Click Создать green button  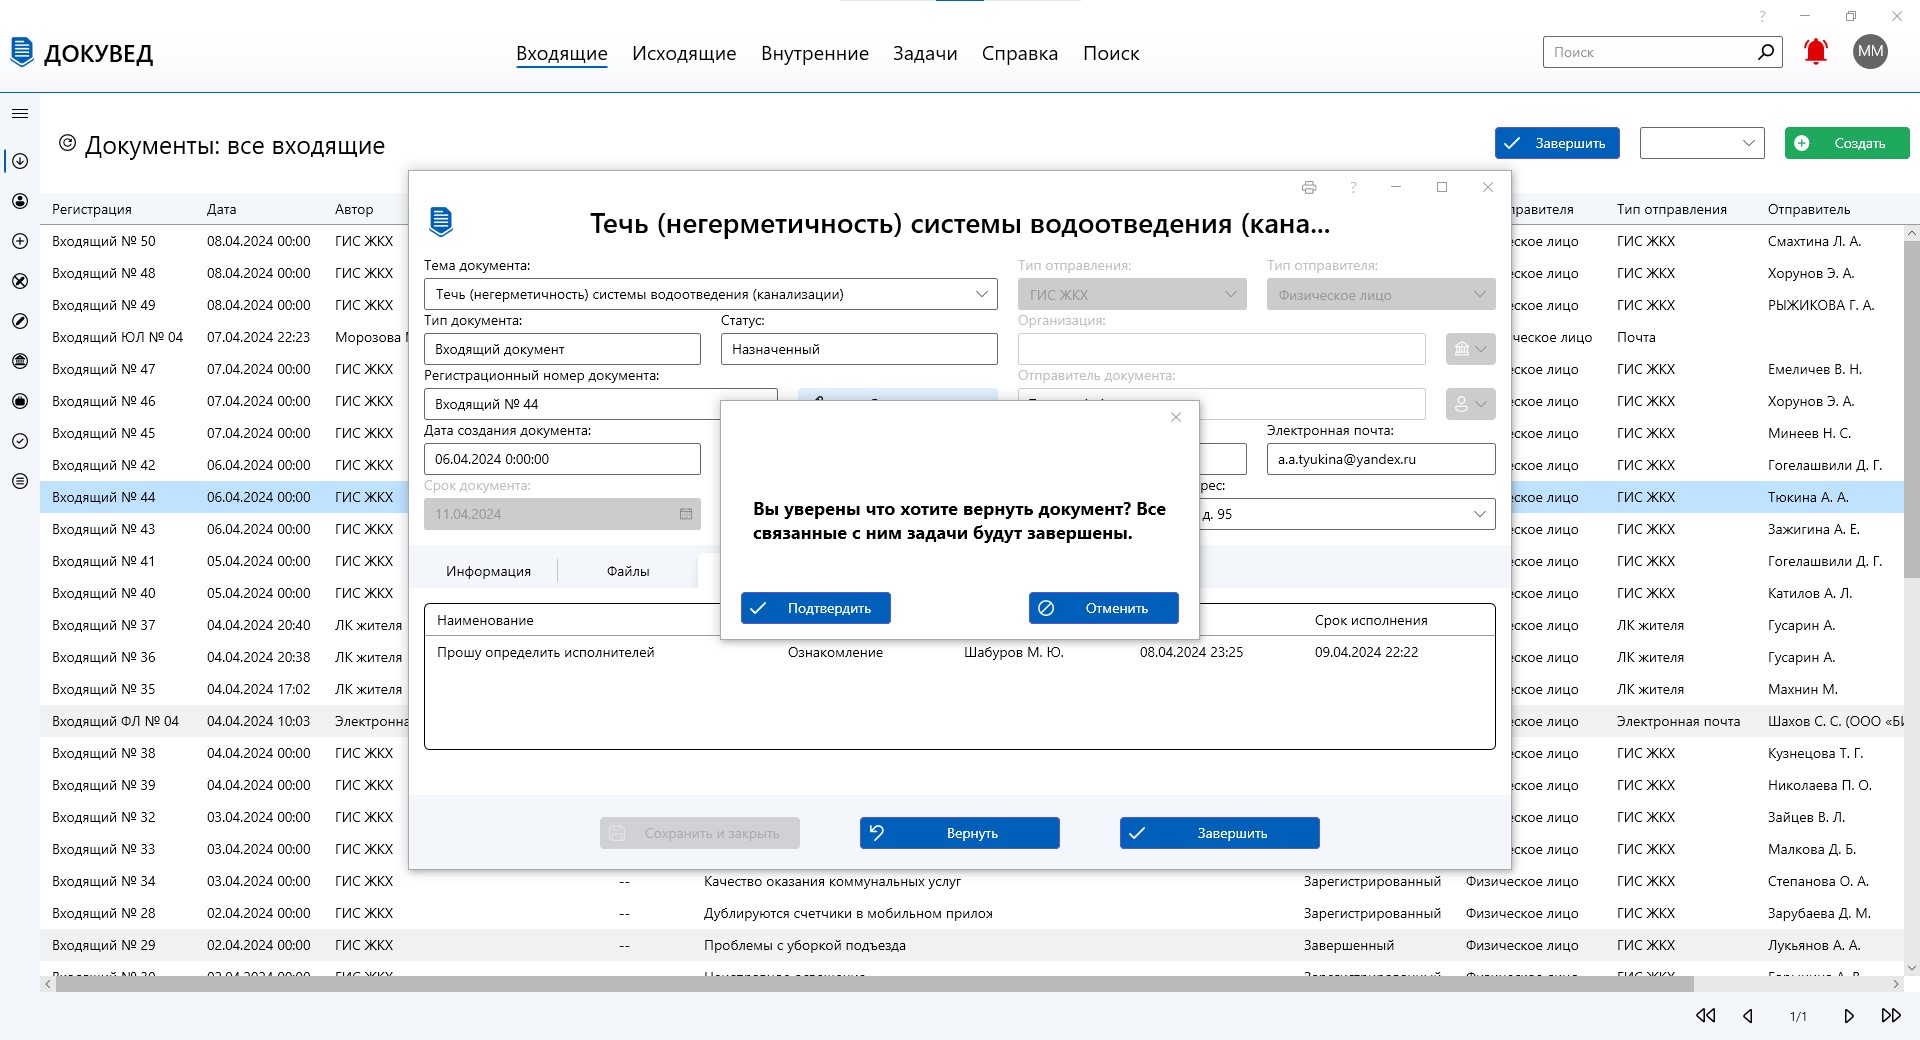click(1847, 143)
